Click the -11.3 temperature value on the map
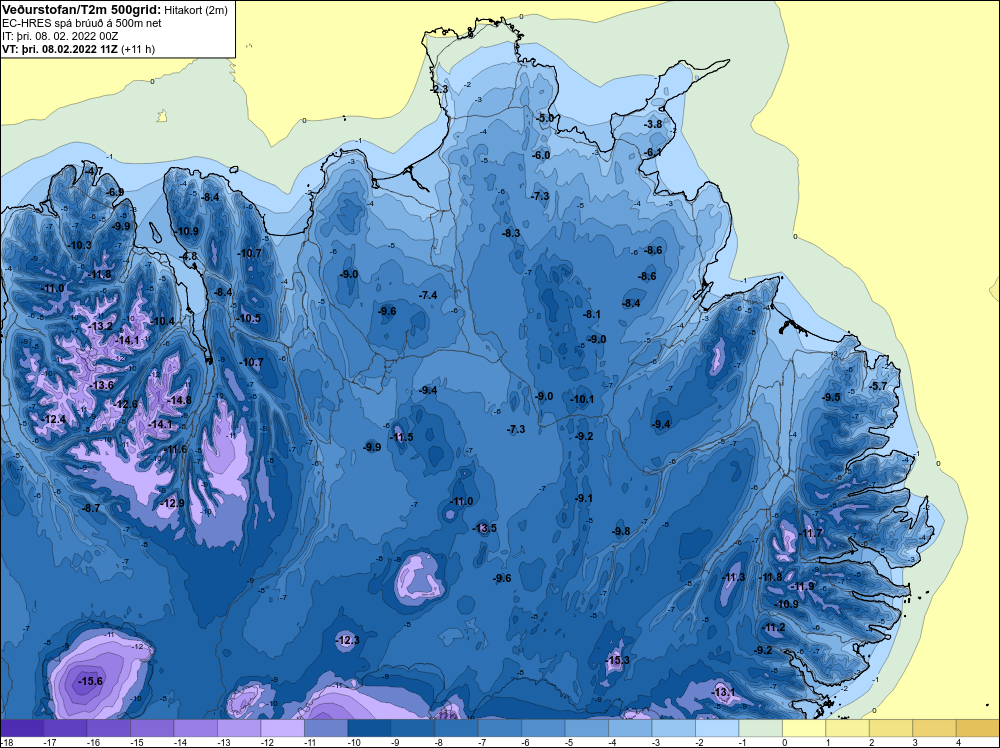1000x748 pixels. (733, 577)
